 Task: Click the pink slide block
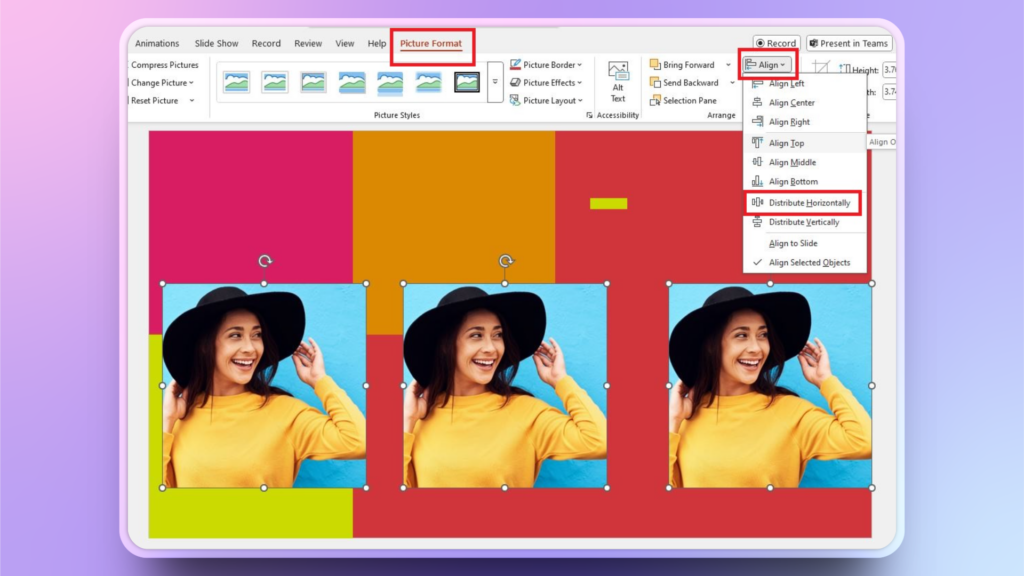tap(250, 206)
